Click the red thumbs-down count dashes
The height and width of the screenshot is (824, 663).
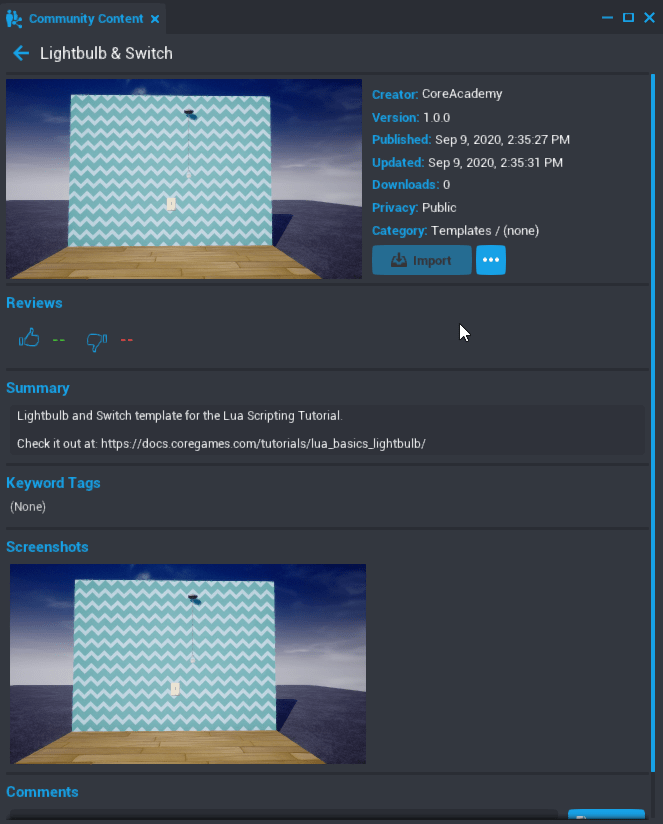(x=127, y=340)
